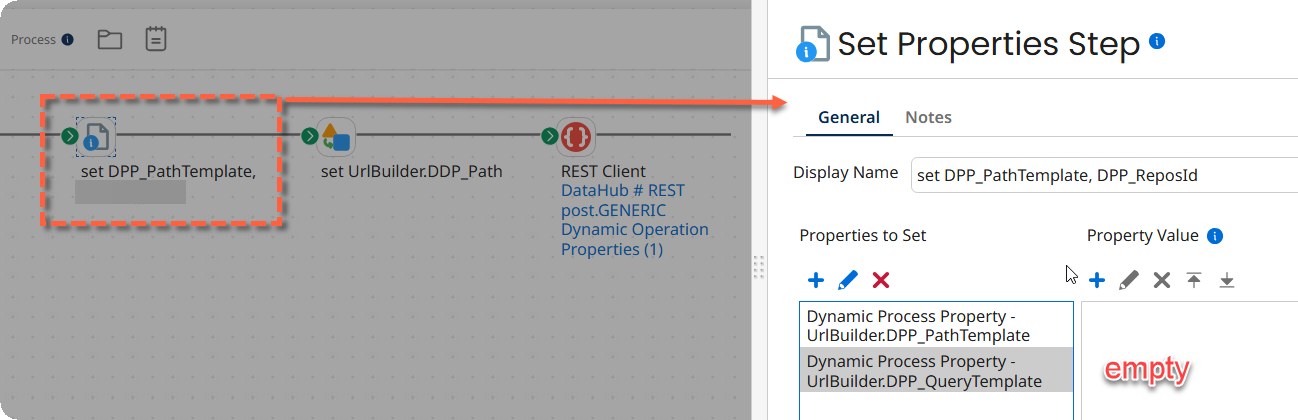Screen dimensions: 1298x420
Task: Remove property value with gray X icon
Action: (1161, 280)
